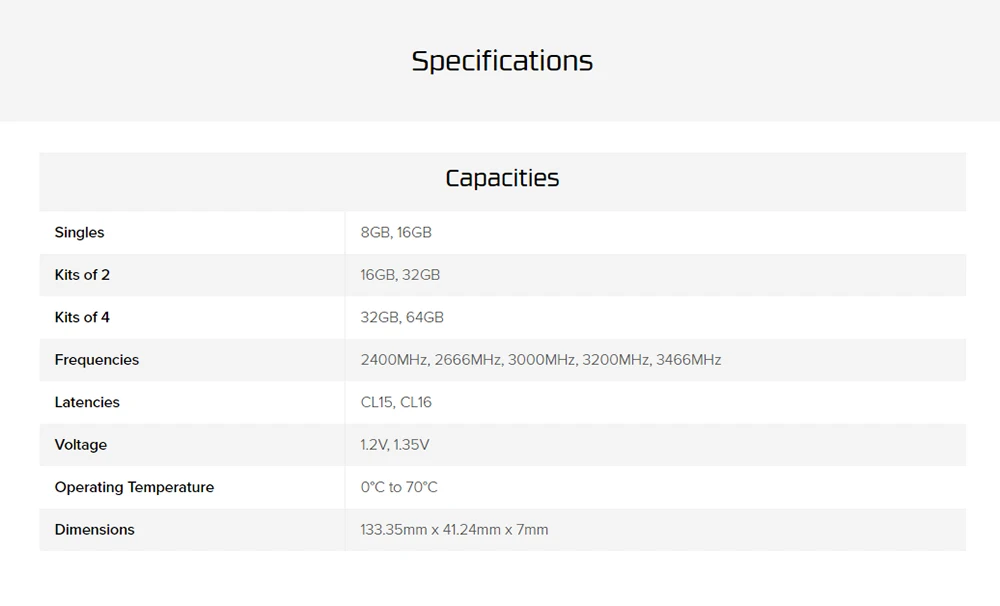Click the Capacities table header
Viewport: 1000px width, 606px height.
(502, 179)
